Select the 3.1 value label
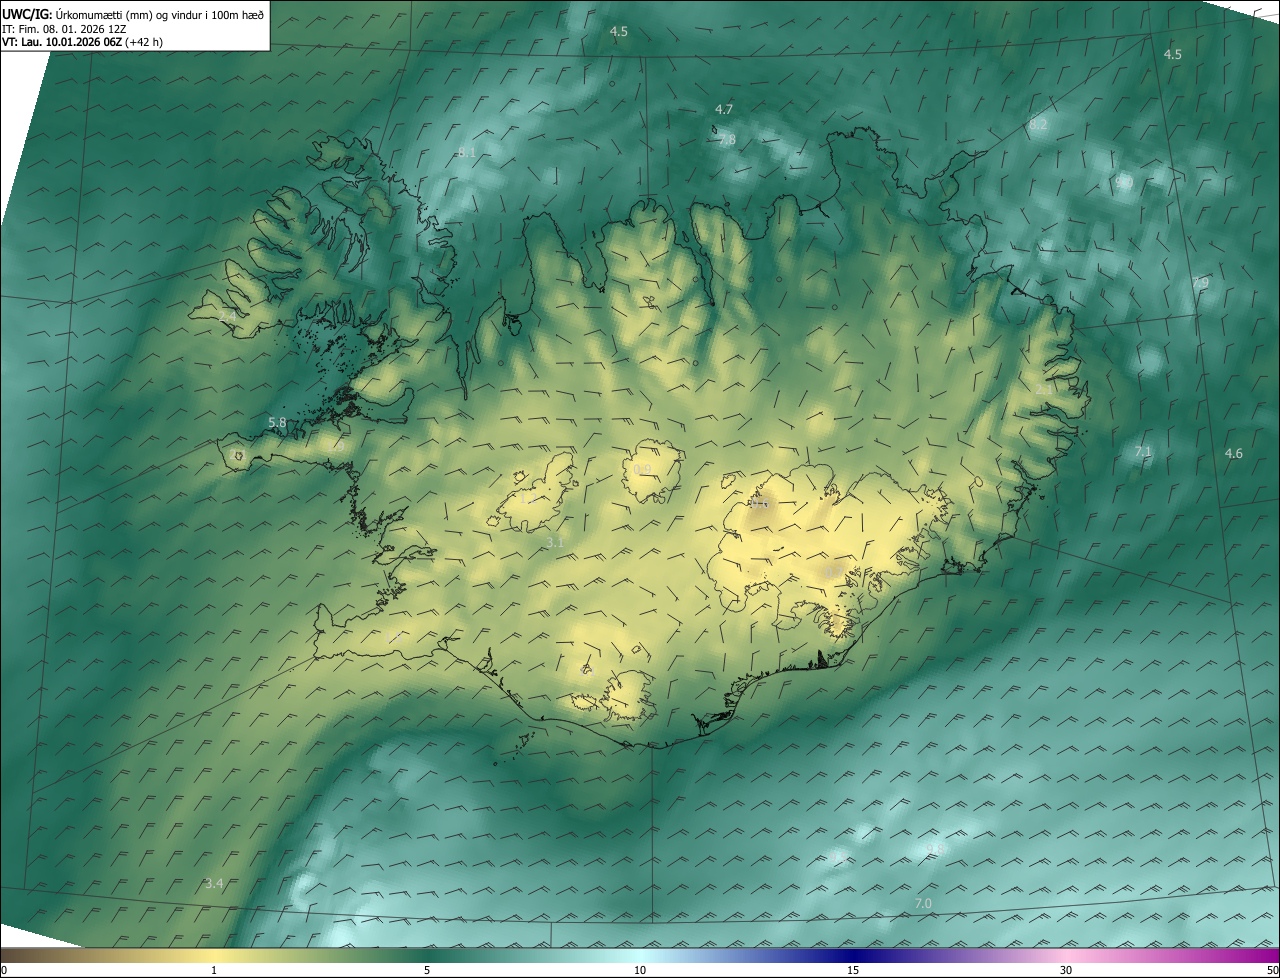1280x978 pixels. (555, 542)
